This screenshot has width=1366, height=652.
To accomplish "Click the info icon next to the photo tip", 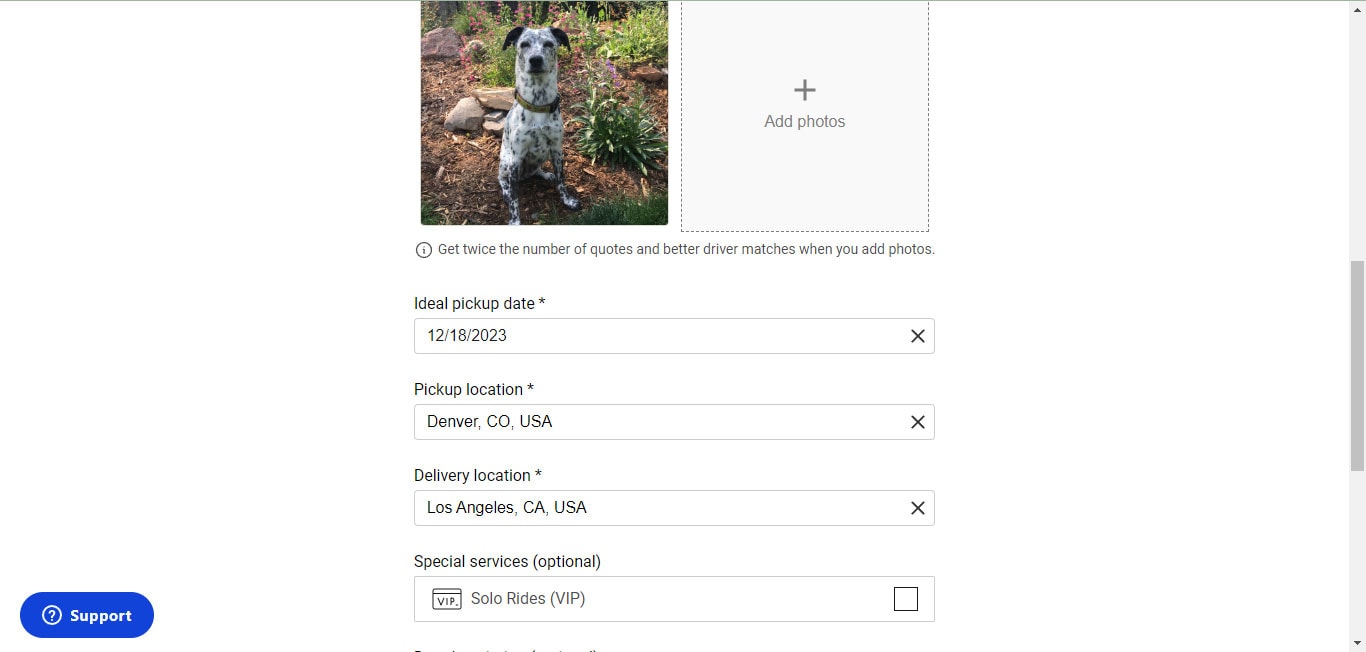I will coord(423,249).
